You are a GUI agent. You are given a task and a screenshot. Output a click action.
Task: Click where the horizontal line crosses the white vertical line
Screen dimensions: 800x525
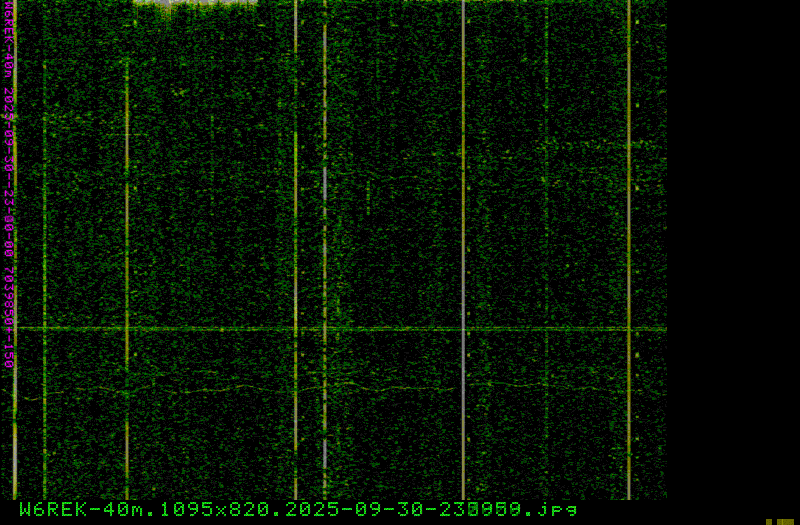click(463, 328)
